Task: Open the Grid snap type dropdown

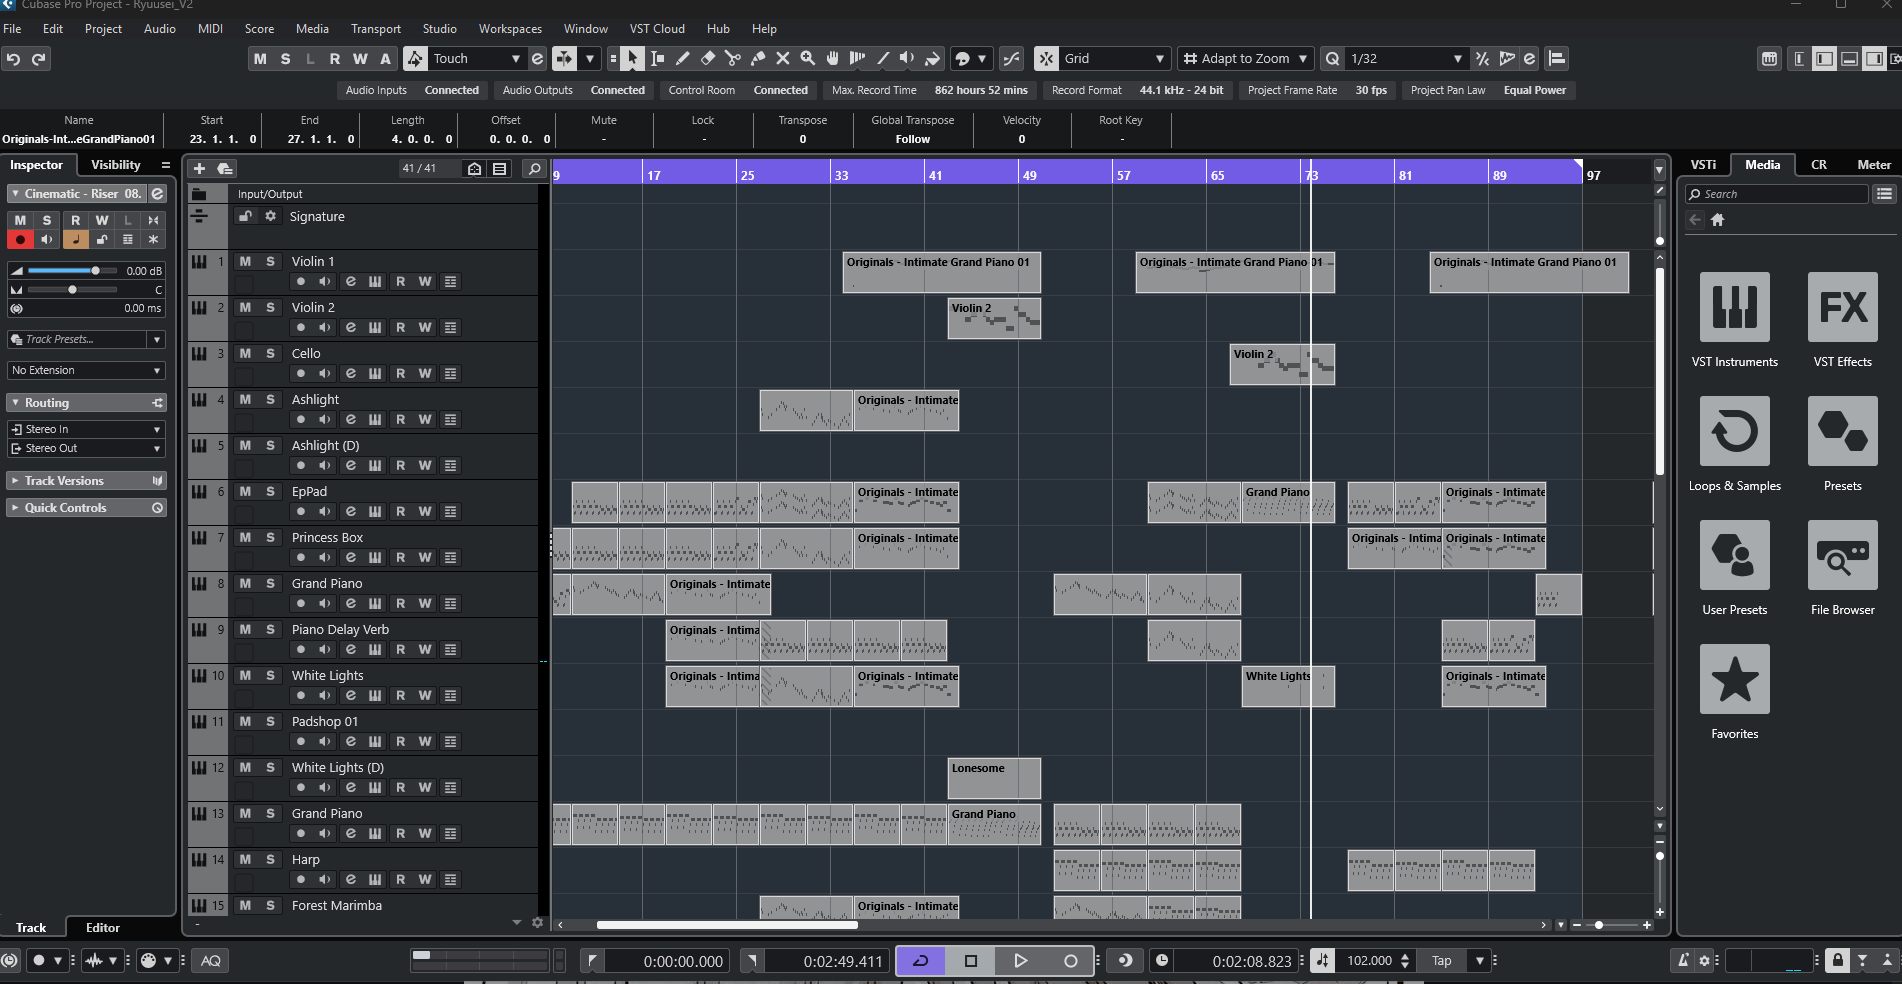Action: [x=1114, y=59]
